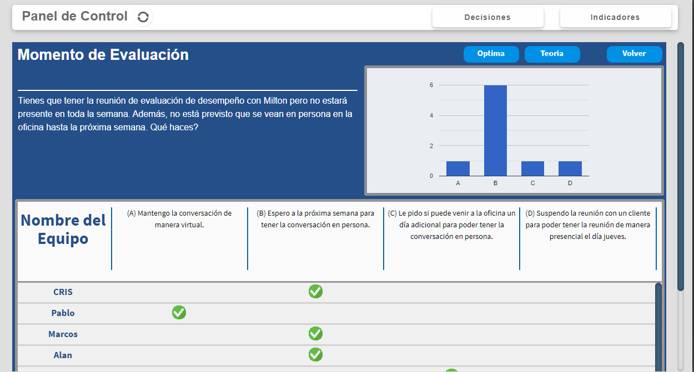The image size is (694, 372).
Task: Click the green checkmark in Marcos row
Action: point(316,333)
